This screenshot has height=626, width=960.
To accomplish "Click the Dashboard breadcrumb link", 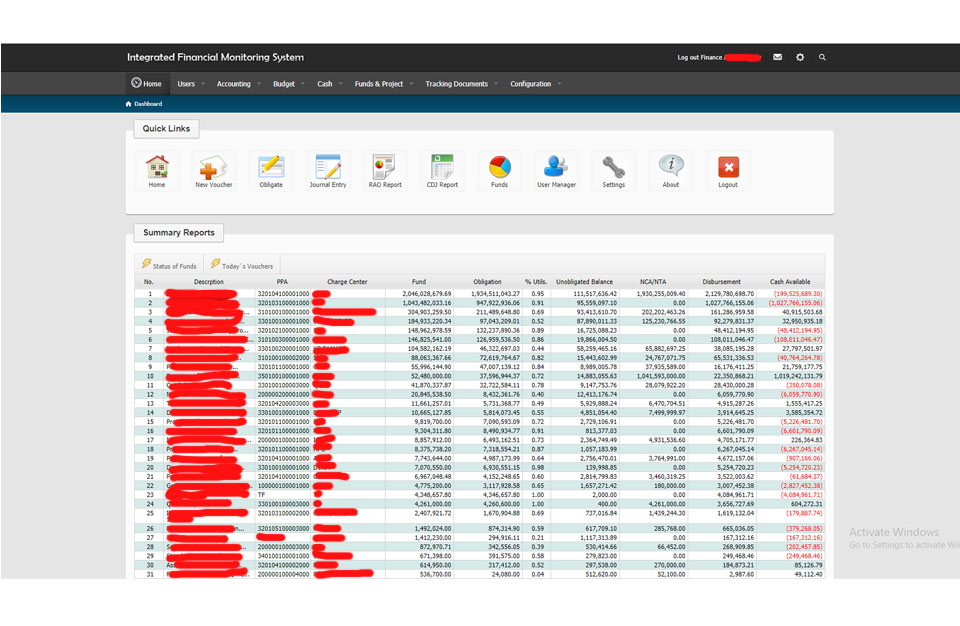I will click(x=147, y=104).
